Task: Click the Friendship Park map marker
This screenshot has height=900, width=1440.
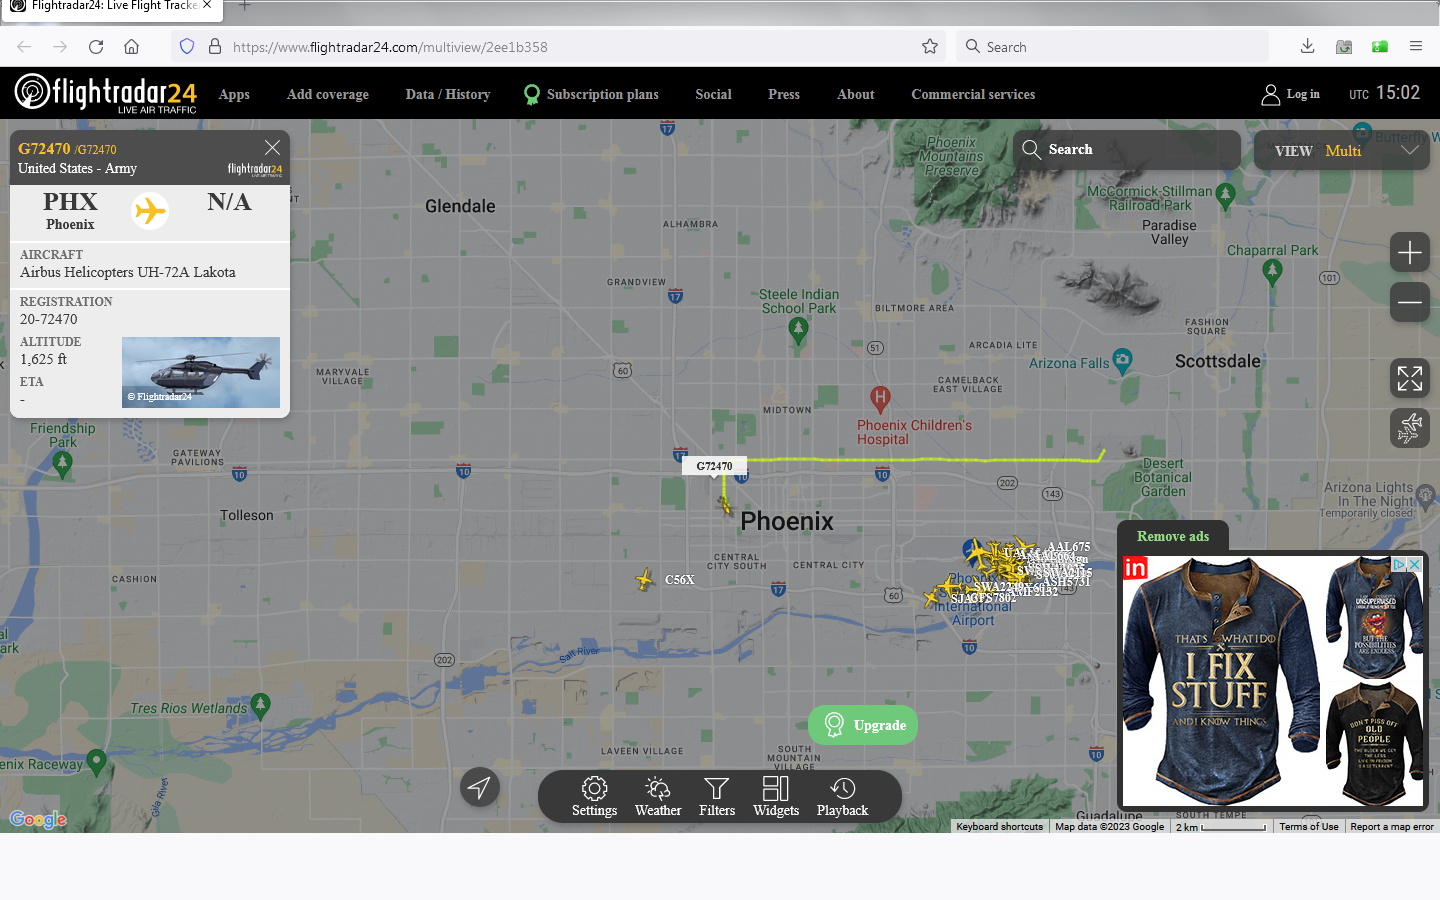Action: click(62, 464)
